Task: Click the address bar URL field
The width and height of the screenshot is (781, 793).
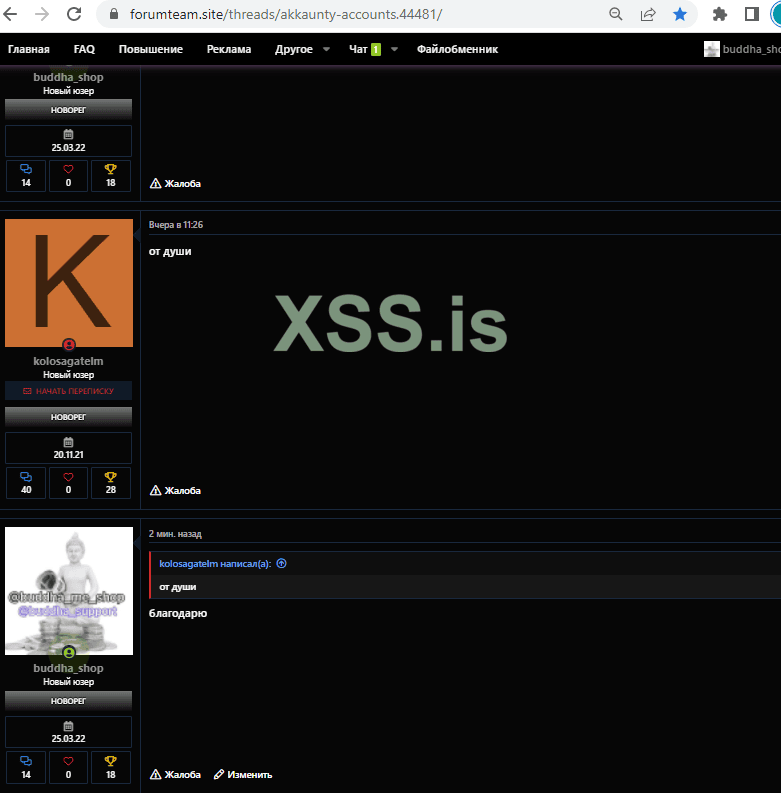Action: pyautogui.click(x=350, y=15)
